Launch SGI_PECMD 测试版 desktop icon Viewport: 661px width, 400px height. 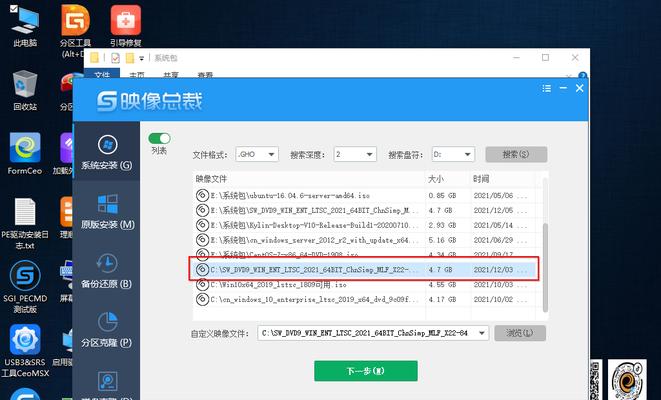25,287
